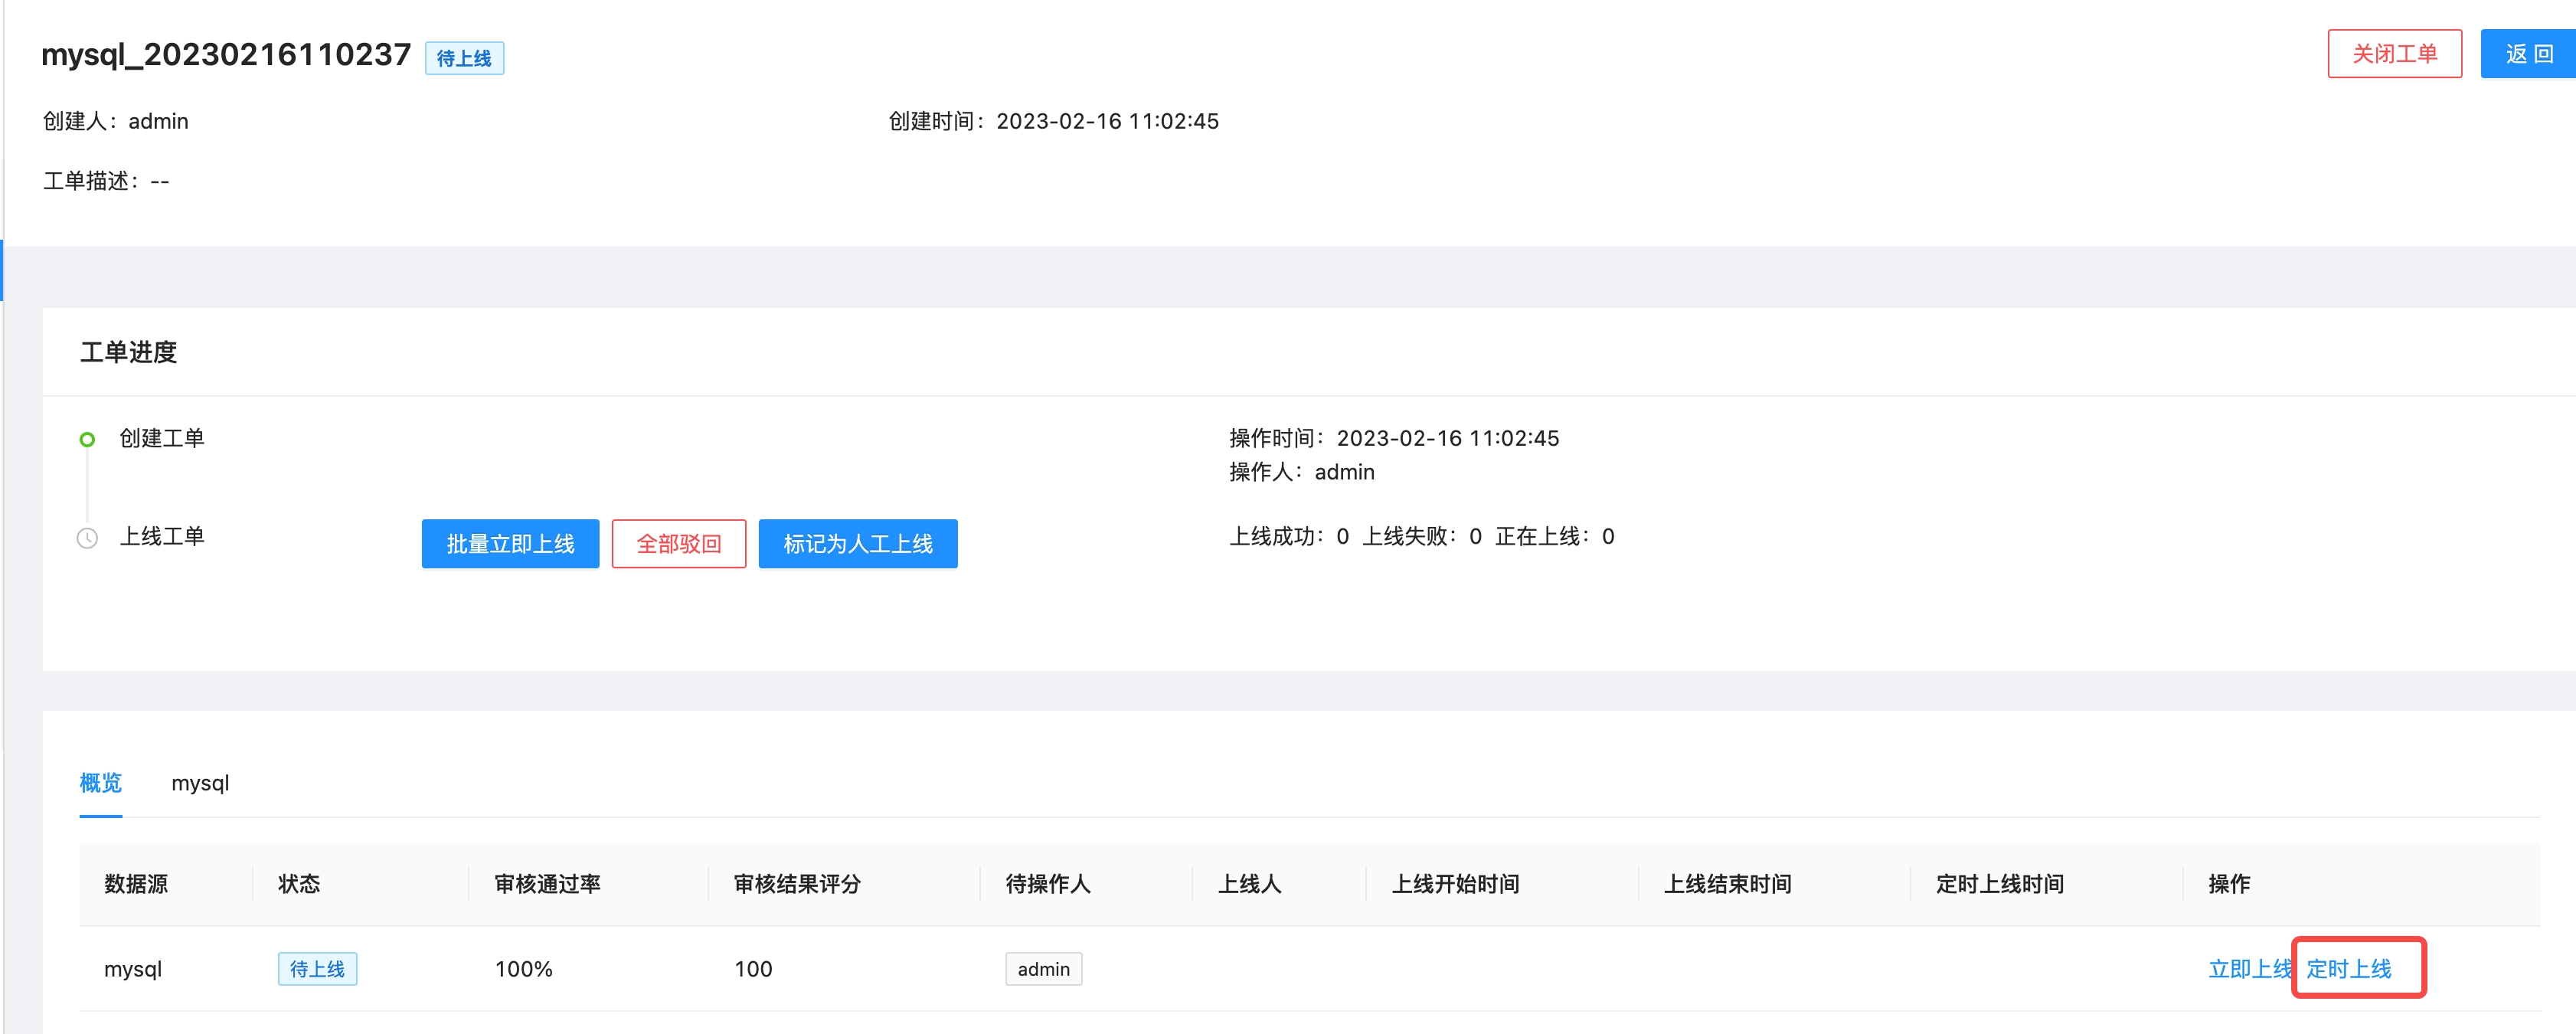Click 标记为人工上线 button
2576x1034 pixels.
(x=857, y=544)
